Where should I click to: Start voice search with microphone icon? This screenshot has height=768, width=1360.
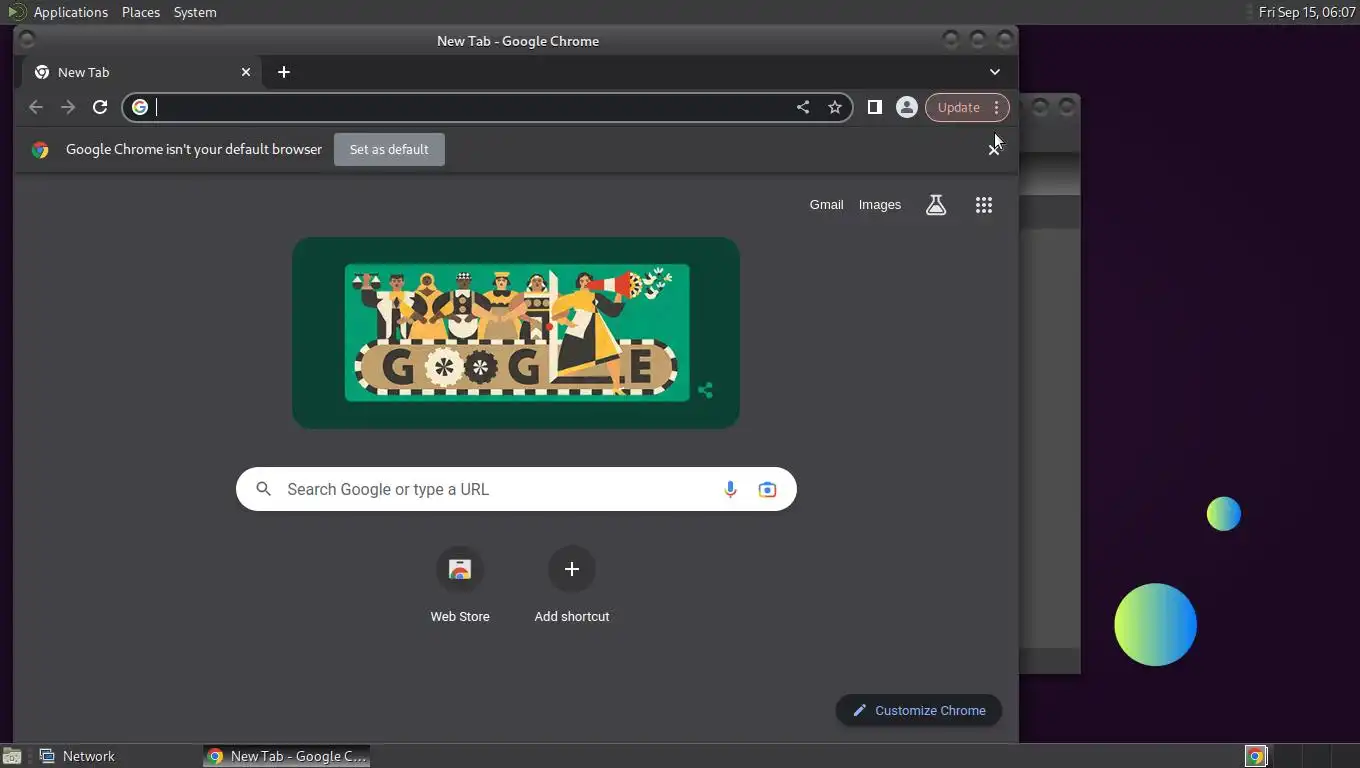[730, 489]
